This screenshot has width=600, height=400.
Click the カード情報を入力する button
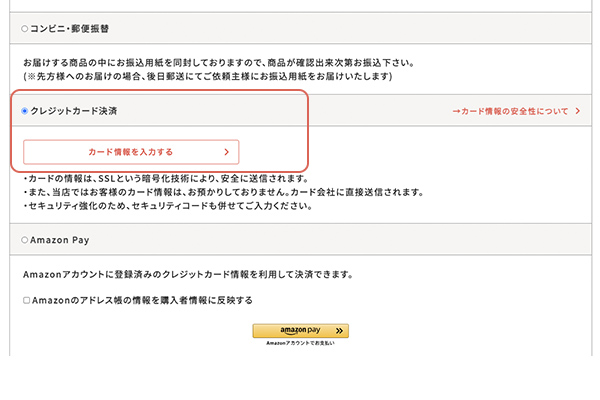pos(131,152)
